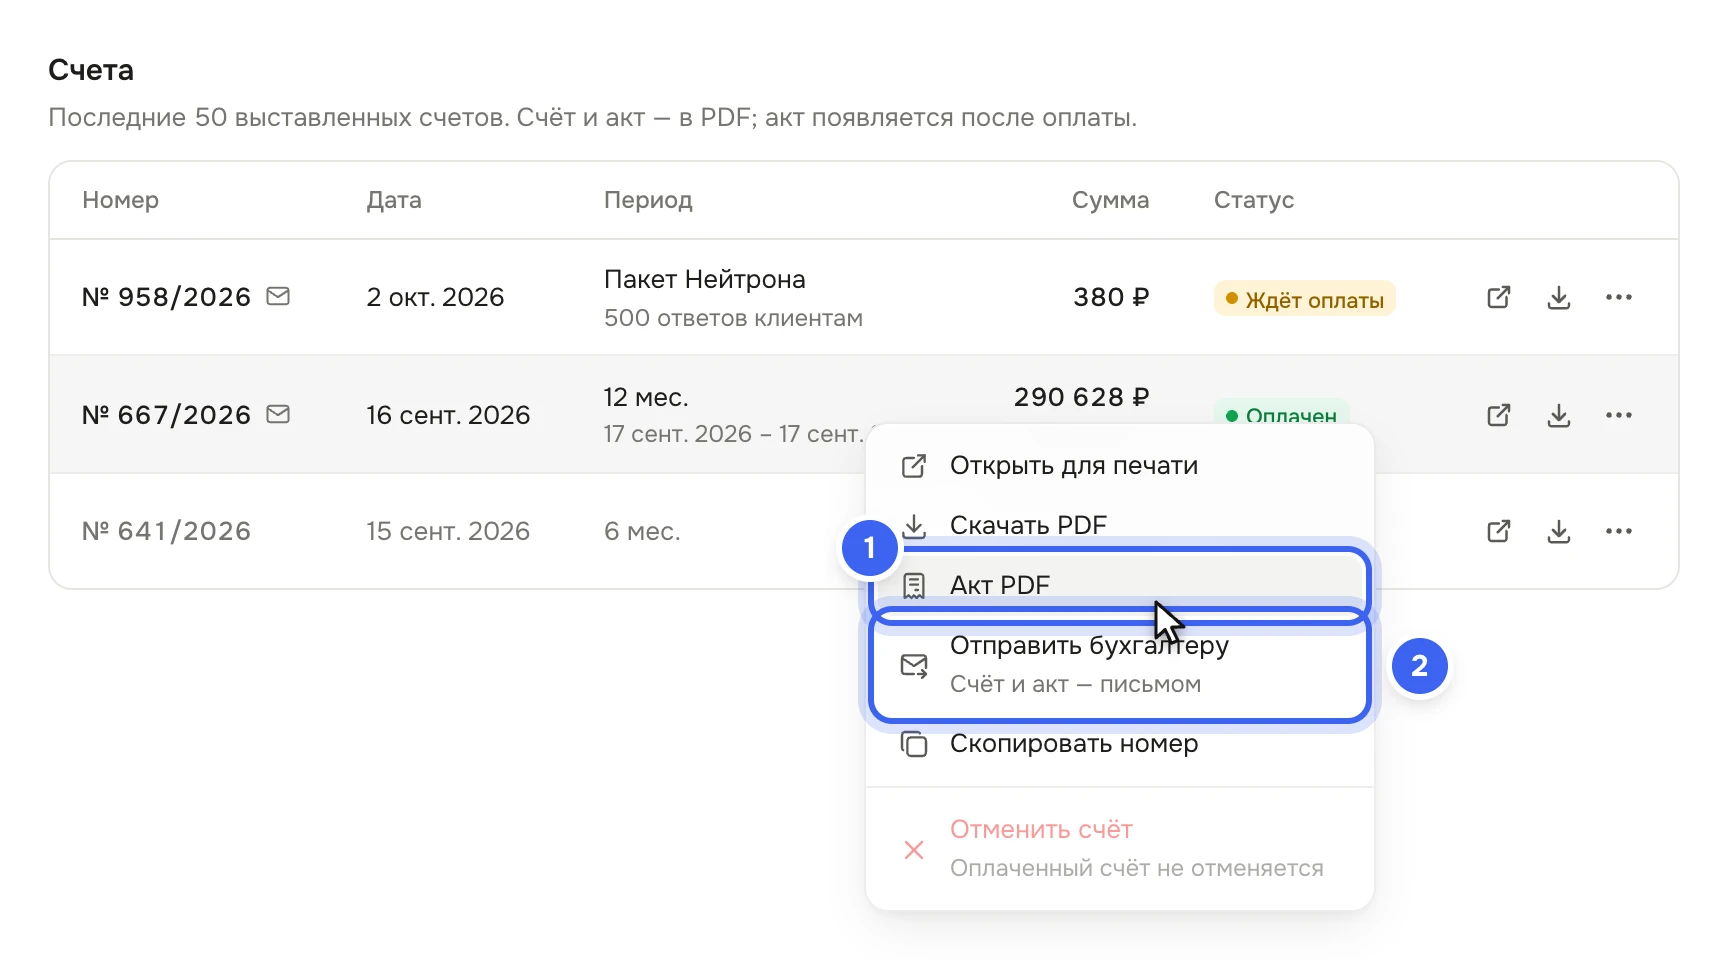Click invoice number № 641/2026
The image size is (1728, 960).
pos(166,531)
